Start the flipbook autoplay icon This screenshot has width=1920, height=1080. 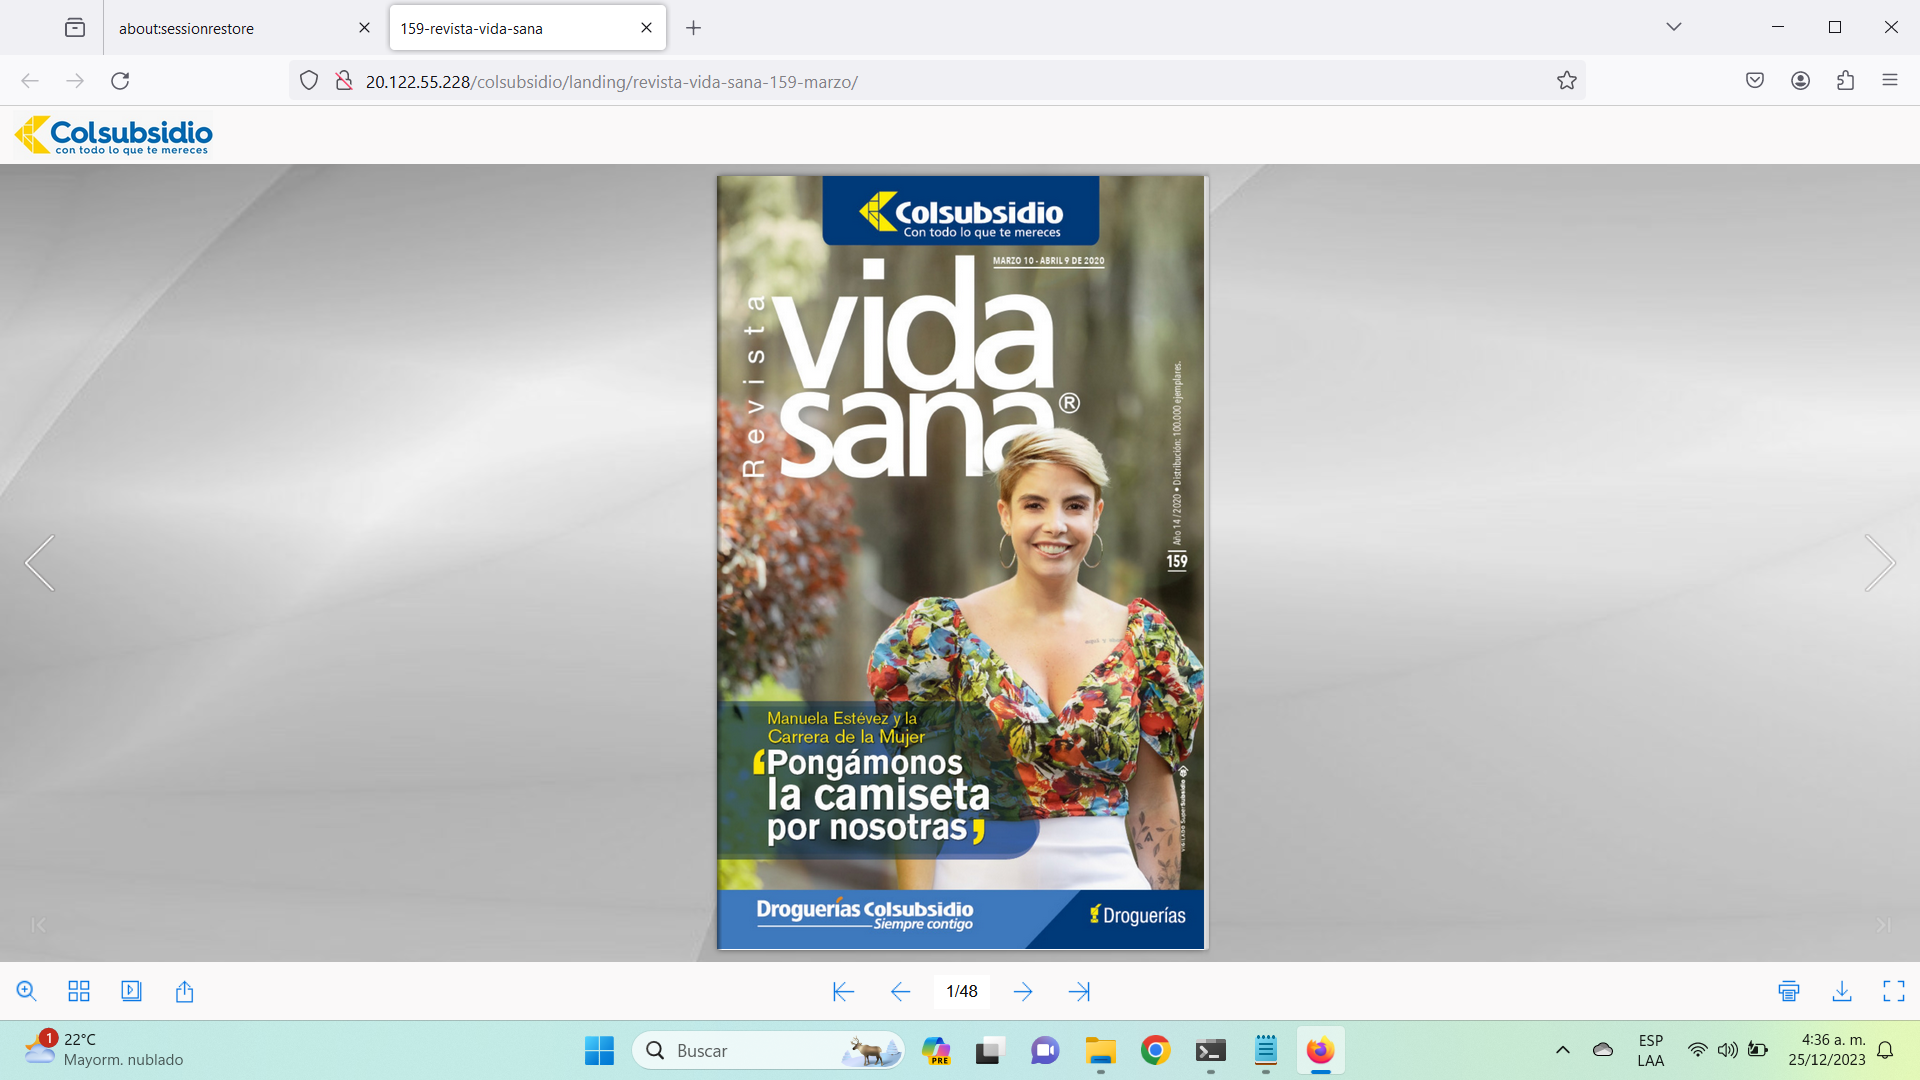[x=131, y=991]
